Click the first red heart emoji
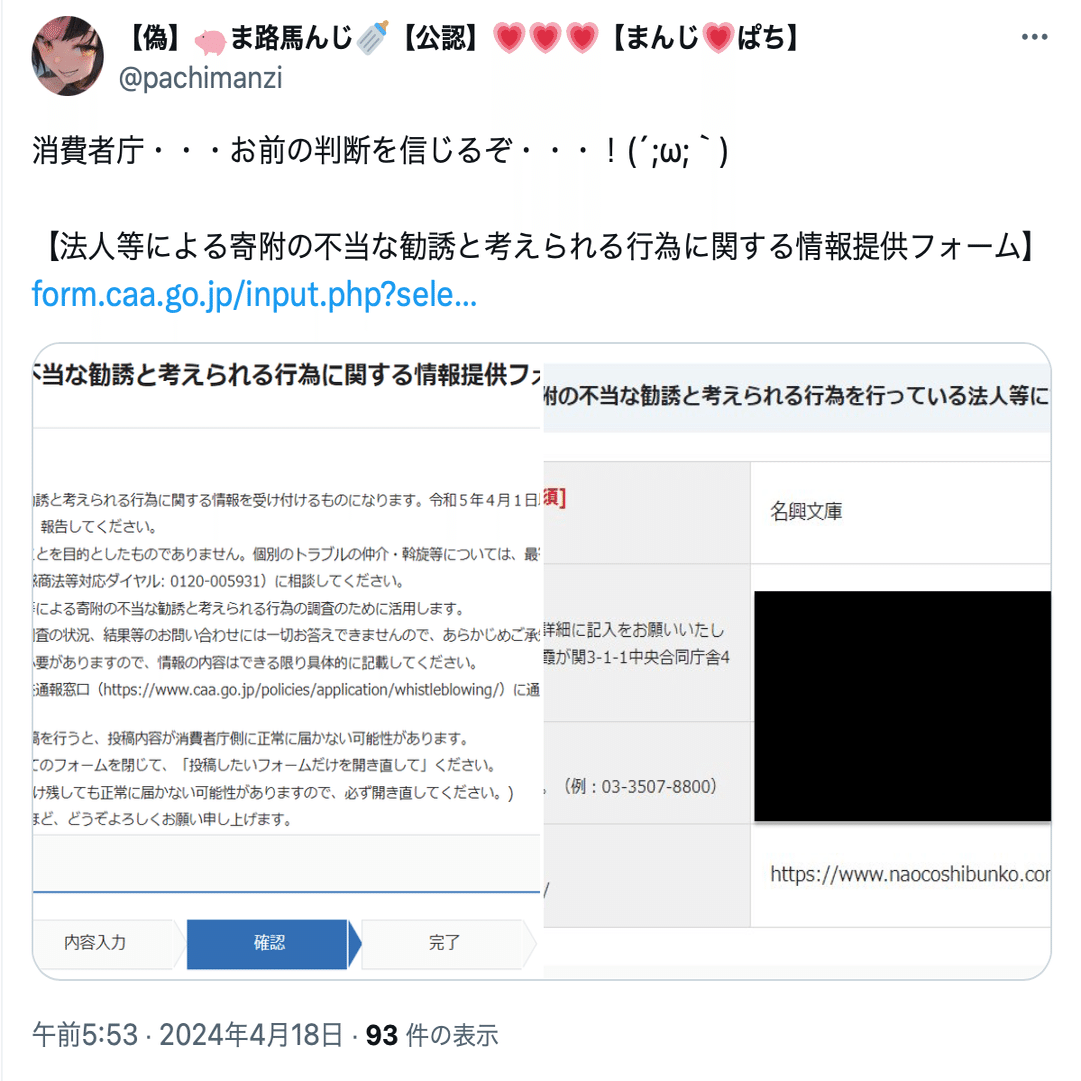1081x1081 pixels. [509, 38]
